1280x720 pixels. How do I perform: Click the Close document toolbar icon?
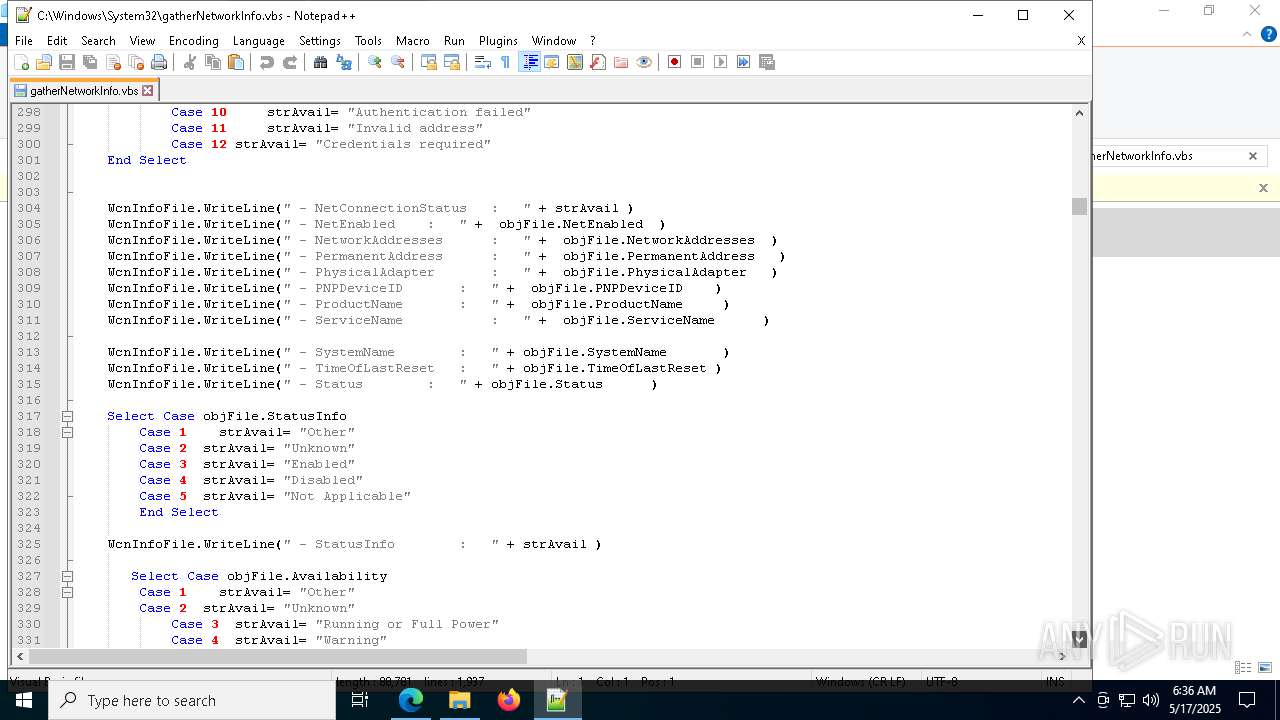(113, 62)
